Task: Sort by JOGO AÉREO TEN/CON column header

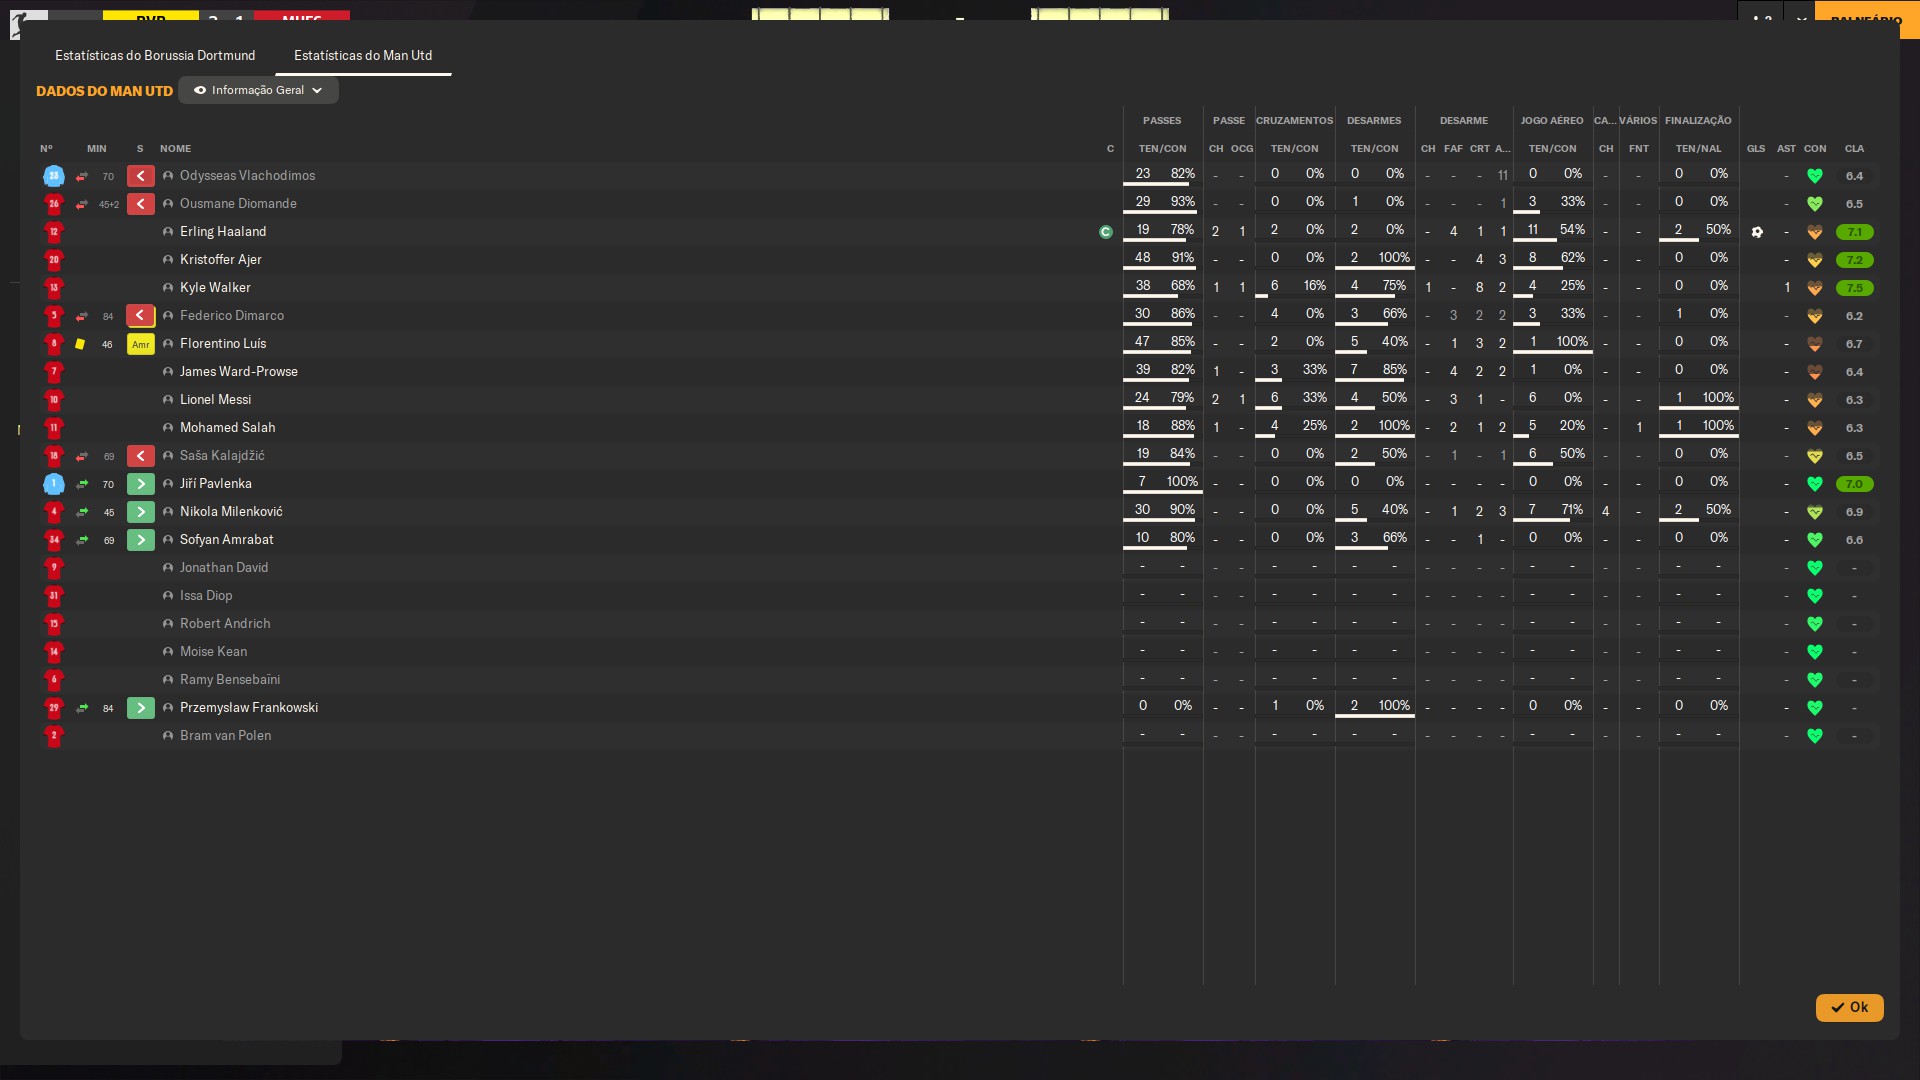Action: 1552,149
